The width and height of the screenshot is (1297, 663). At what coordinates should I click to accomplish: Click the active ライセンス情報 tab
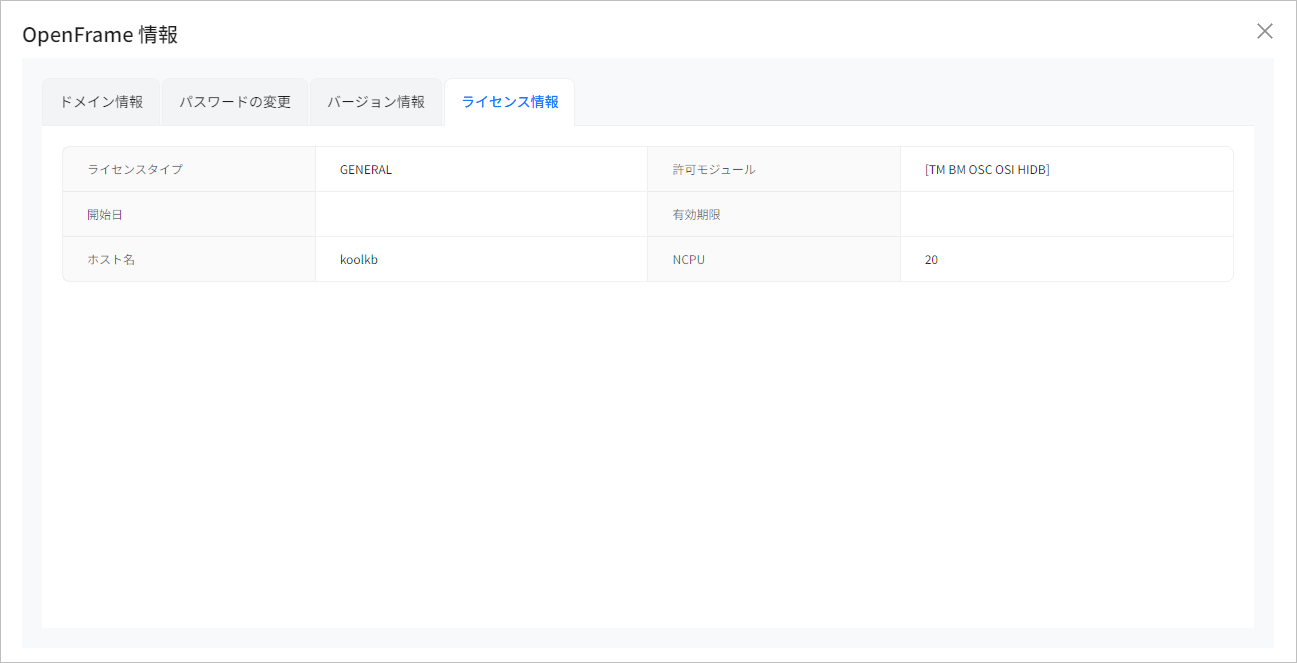[x=509, y=101]
